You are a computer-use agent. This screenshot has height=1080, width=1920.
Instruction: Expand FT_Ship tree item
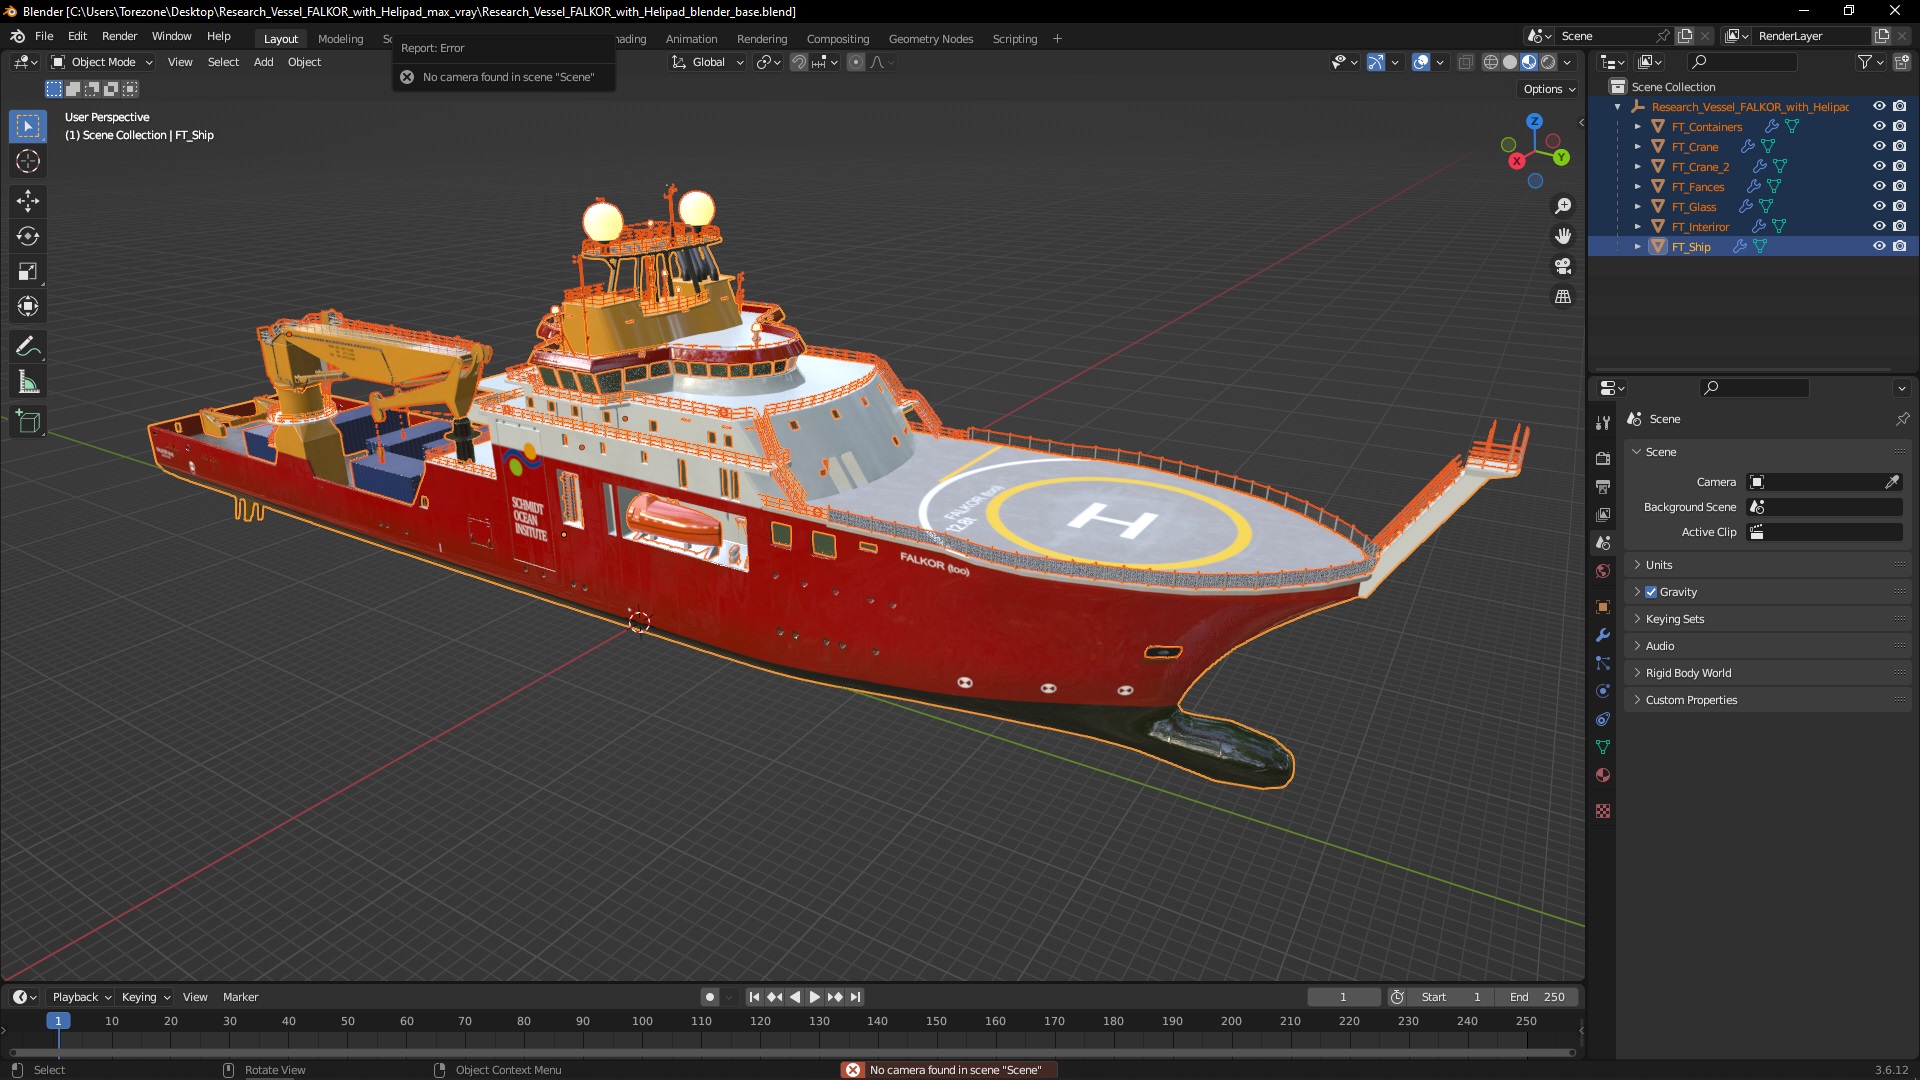click(1638, 246)
